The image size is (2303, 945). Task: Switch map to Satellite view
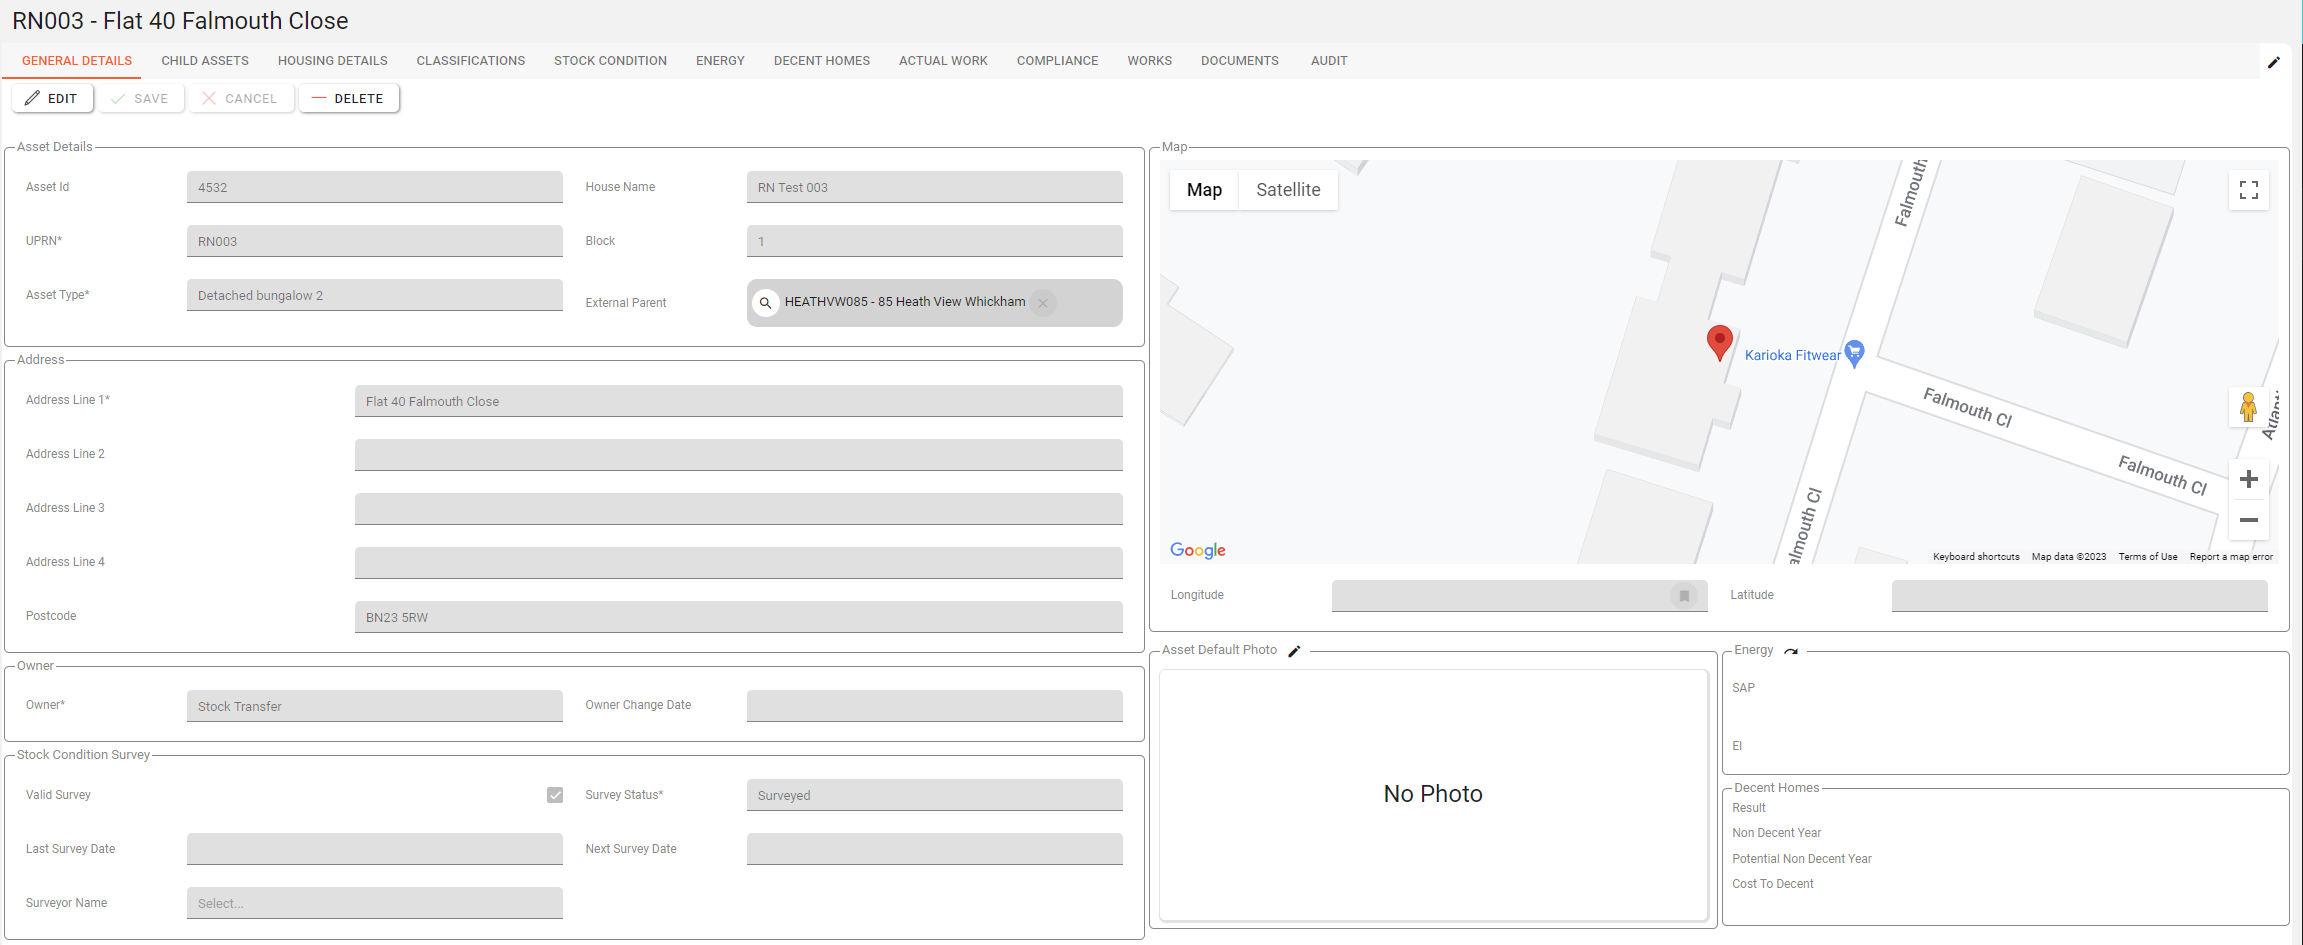[x=1288, y=190]
